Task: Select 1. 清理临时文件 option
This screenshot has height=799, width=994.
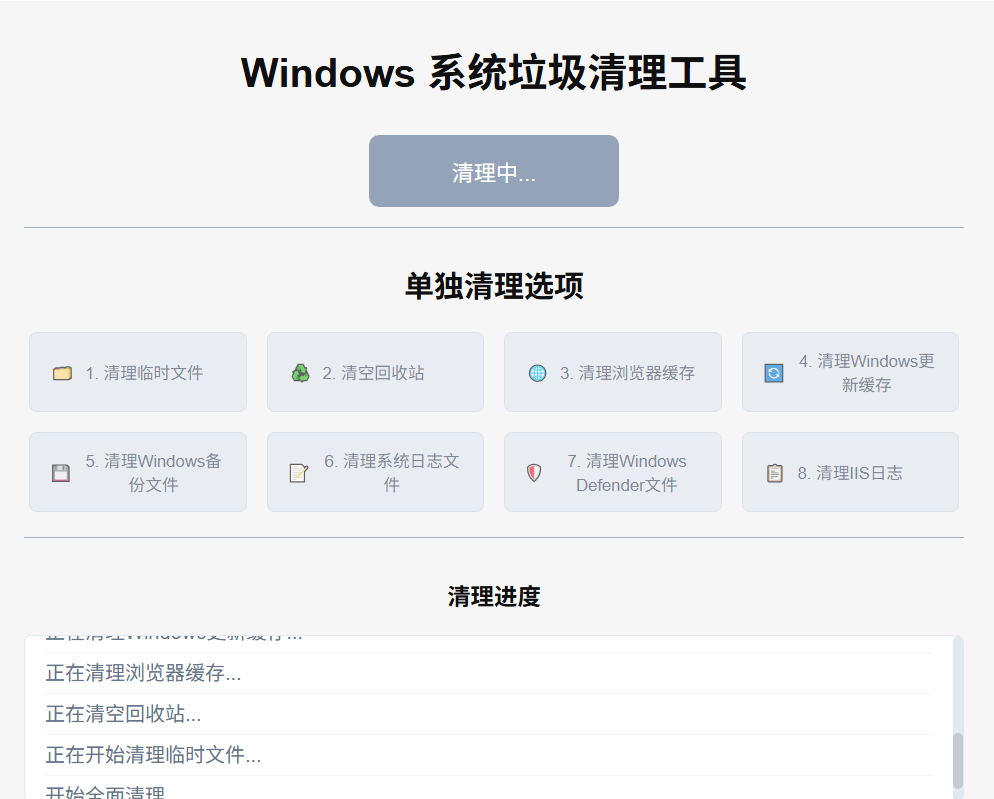Action: pyautogui.click(x=138, y=372)
